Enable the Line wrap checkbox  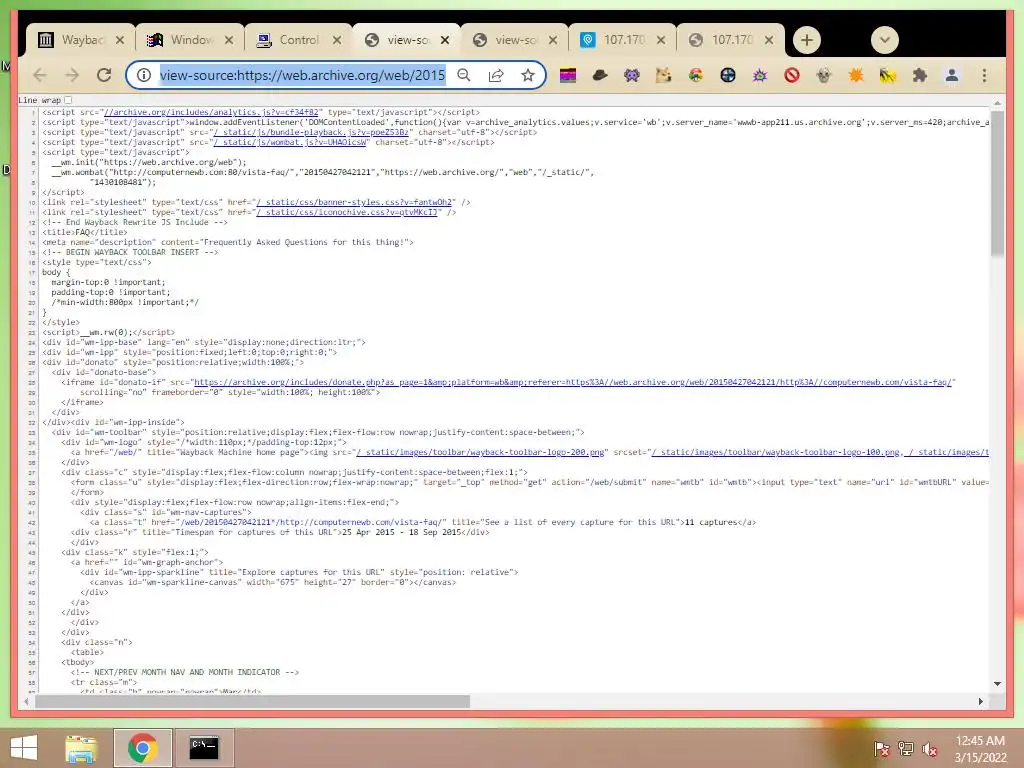click(68, 100)
